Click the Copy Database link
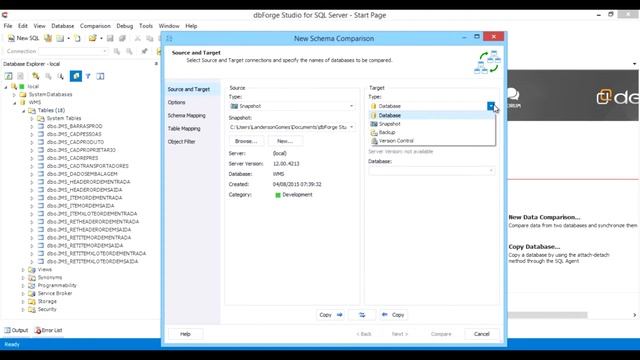 tap(534, 247)
